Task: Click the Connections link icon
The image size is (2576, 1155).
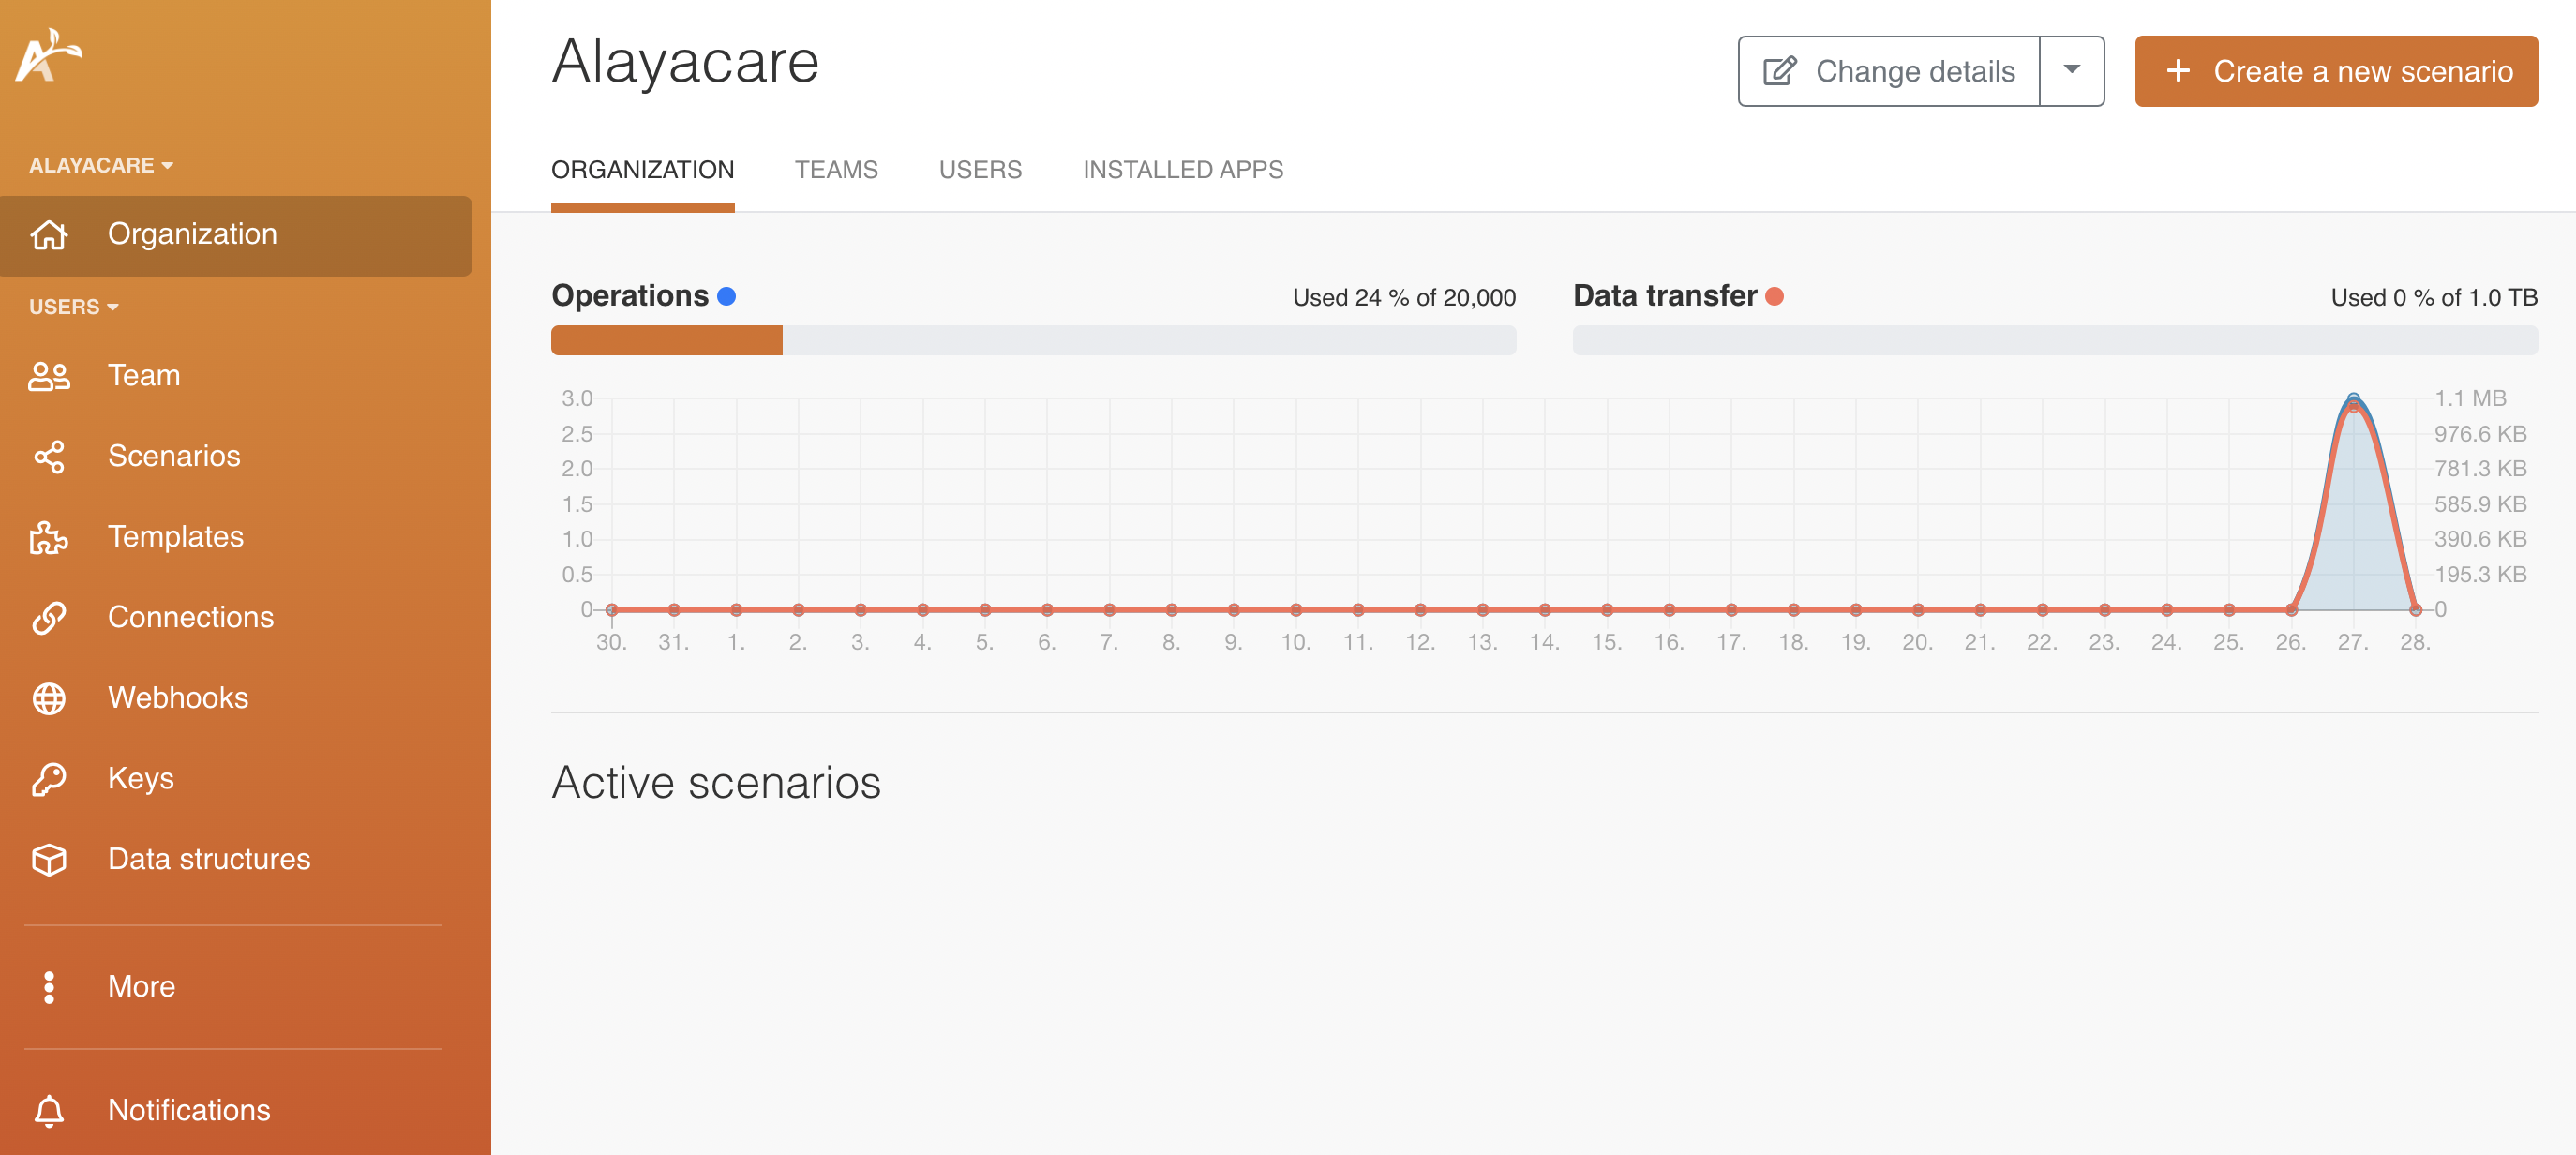Action: 49,618
